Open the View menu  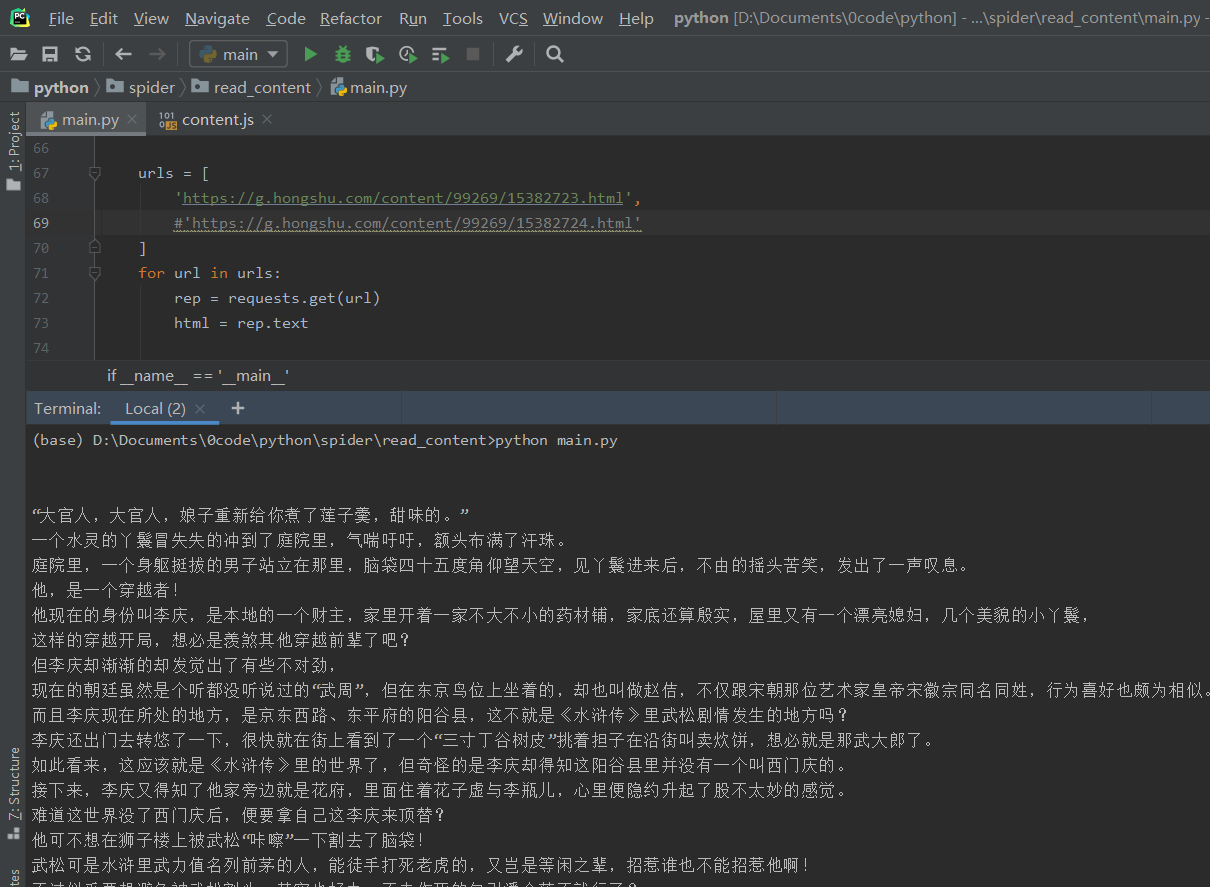point(151,18)
